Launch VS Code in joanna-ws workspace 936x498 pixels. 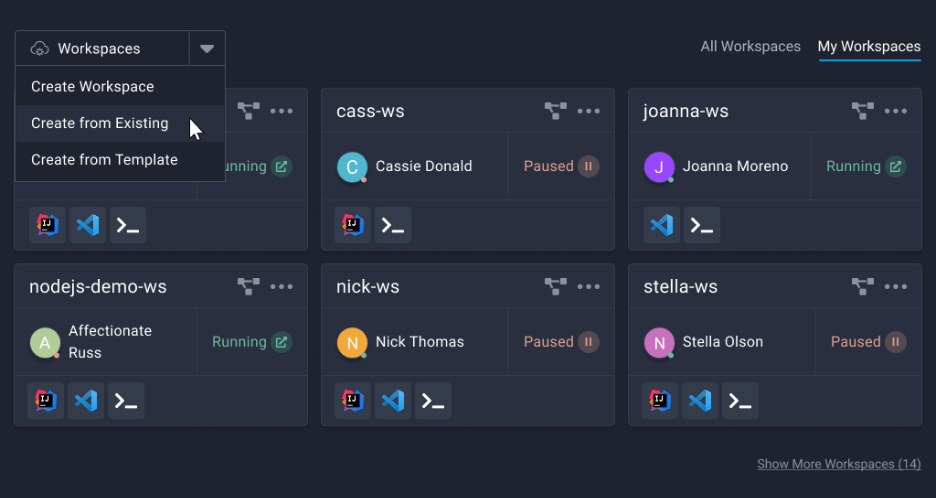coord(661,225)
